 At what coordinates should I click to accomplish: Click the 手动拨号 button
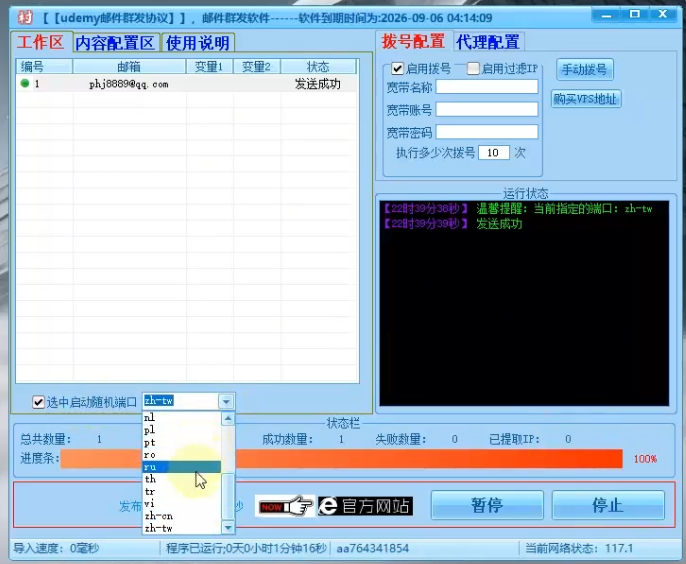[584, 70]
